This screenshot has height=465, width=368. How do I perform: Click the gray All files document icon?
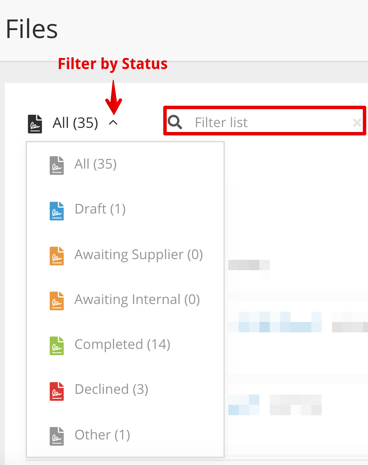(57, 165)
